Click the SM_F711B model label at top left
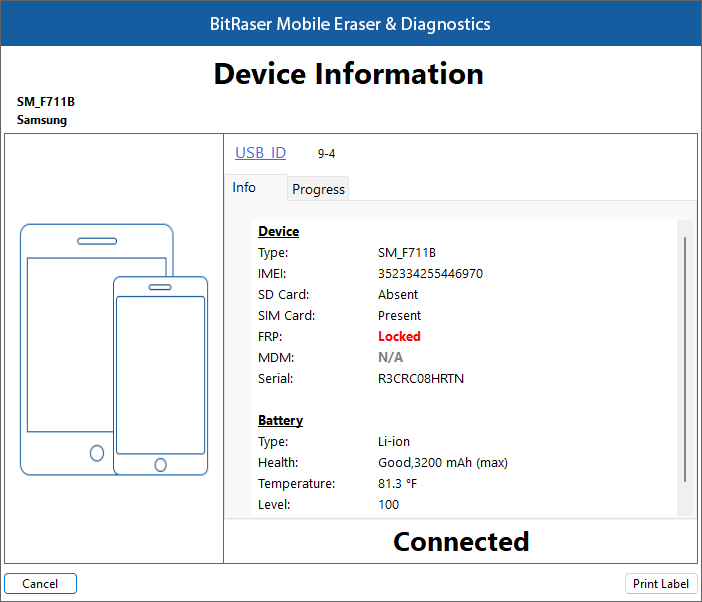 [46, 102]
